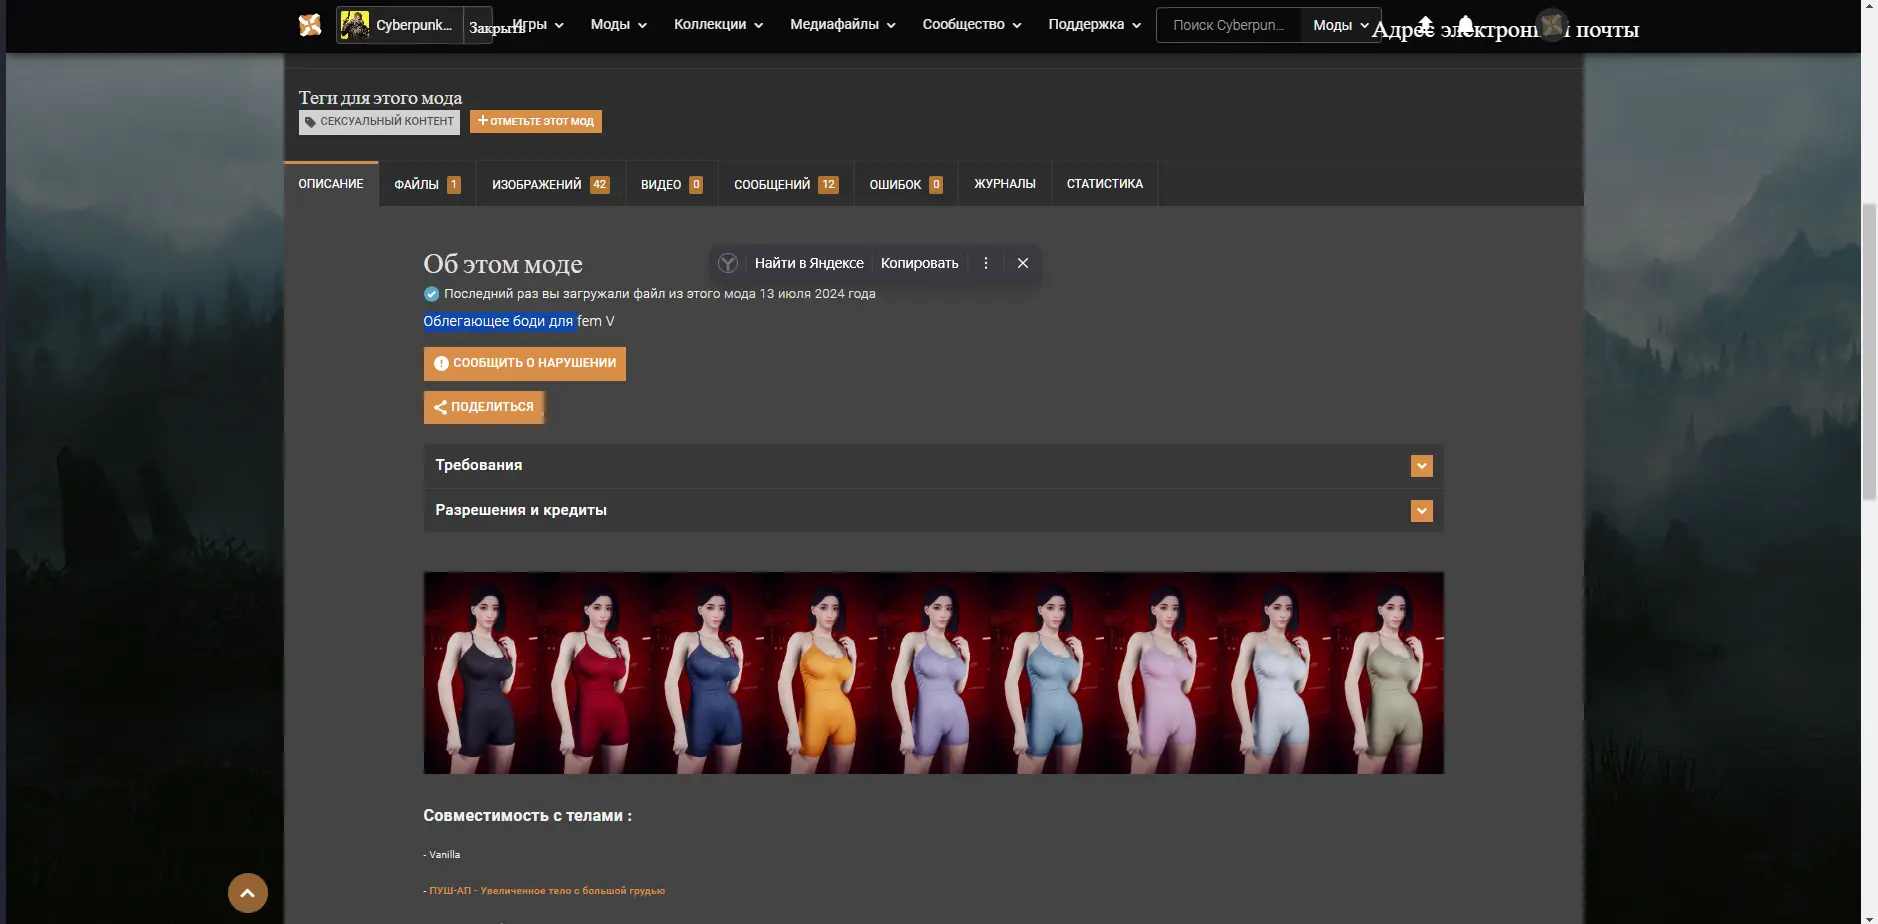Expand the Требования section
Screen dimensions: 1878x924
[933, 466]
